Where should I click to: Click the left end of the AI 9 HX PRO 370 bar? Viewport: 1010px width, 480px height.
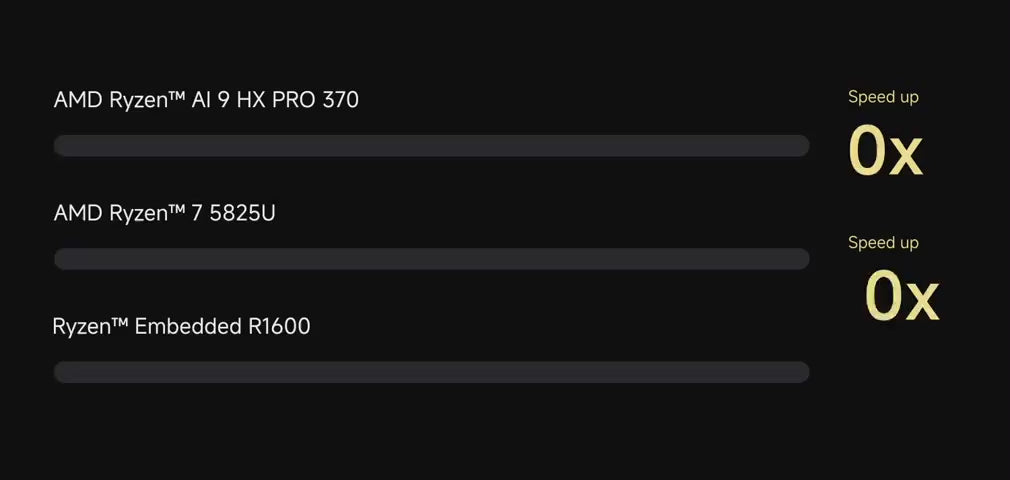(62, 146)
